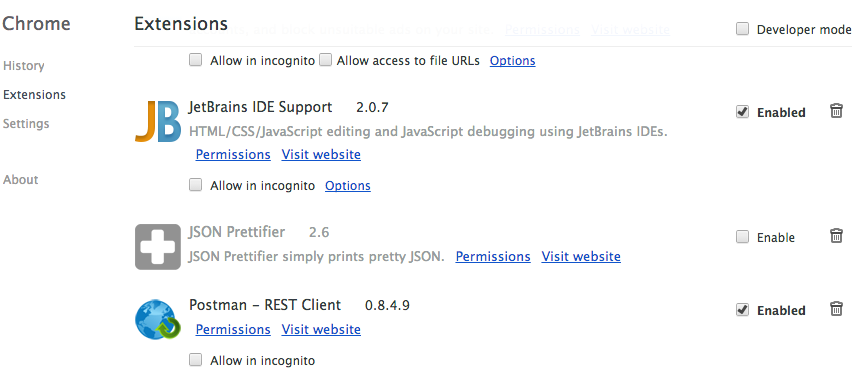The height and width of the screenshot is (378, 857).
Task: Click the Chrome heading in sidebar
Action: (x=36, y=23)
